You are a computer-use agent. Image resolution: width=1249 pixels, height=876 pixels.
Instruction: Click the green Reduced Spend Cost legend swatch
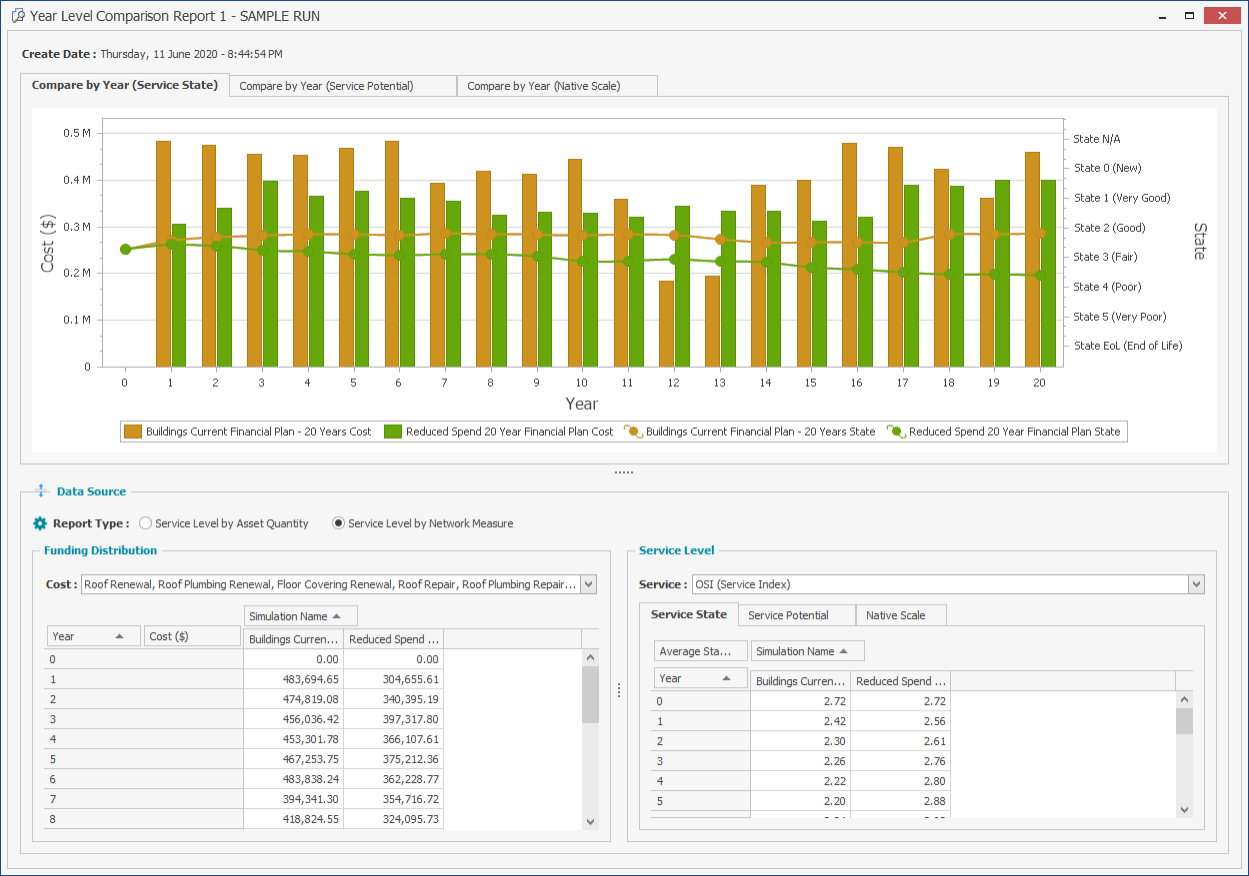(x=392, y=432)
